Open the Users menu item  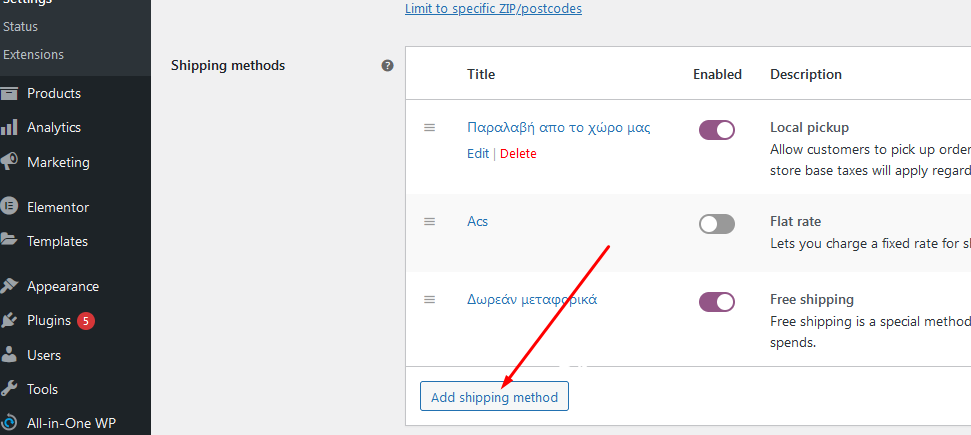(x=43, y=355)
